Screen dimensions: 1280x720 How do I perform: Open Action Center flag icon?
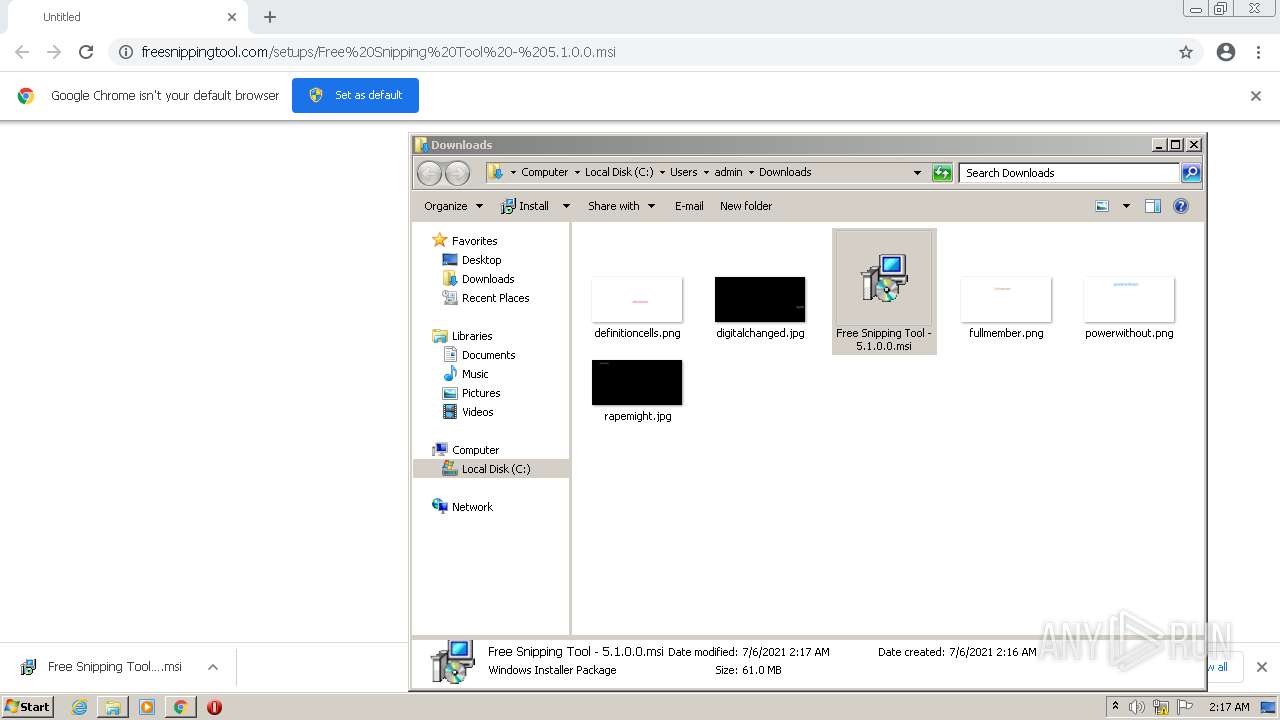click(1184, 707)
